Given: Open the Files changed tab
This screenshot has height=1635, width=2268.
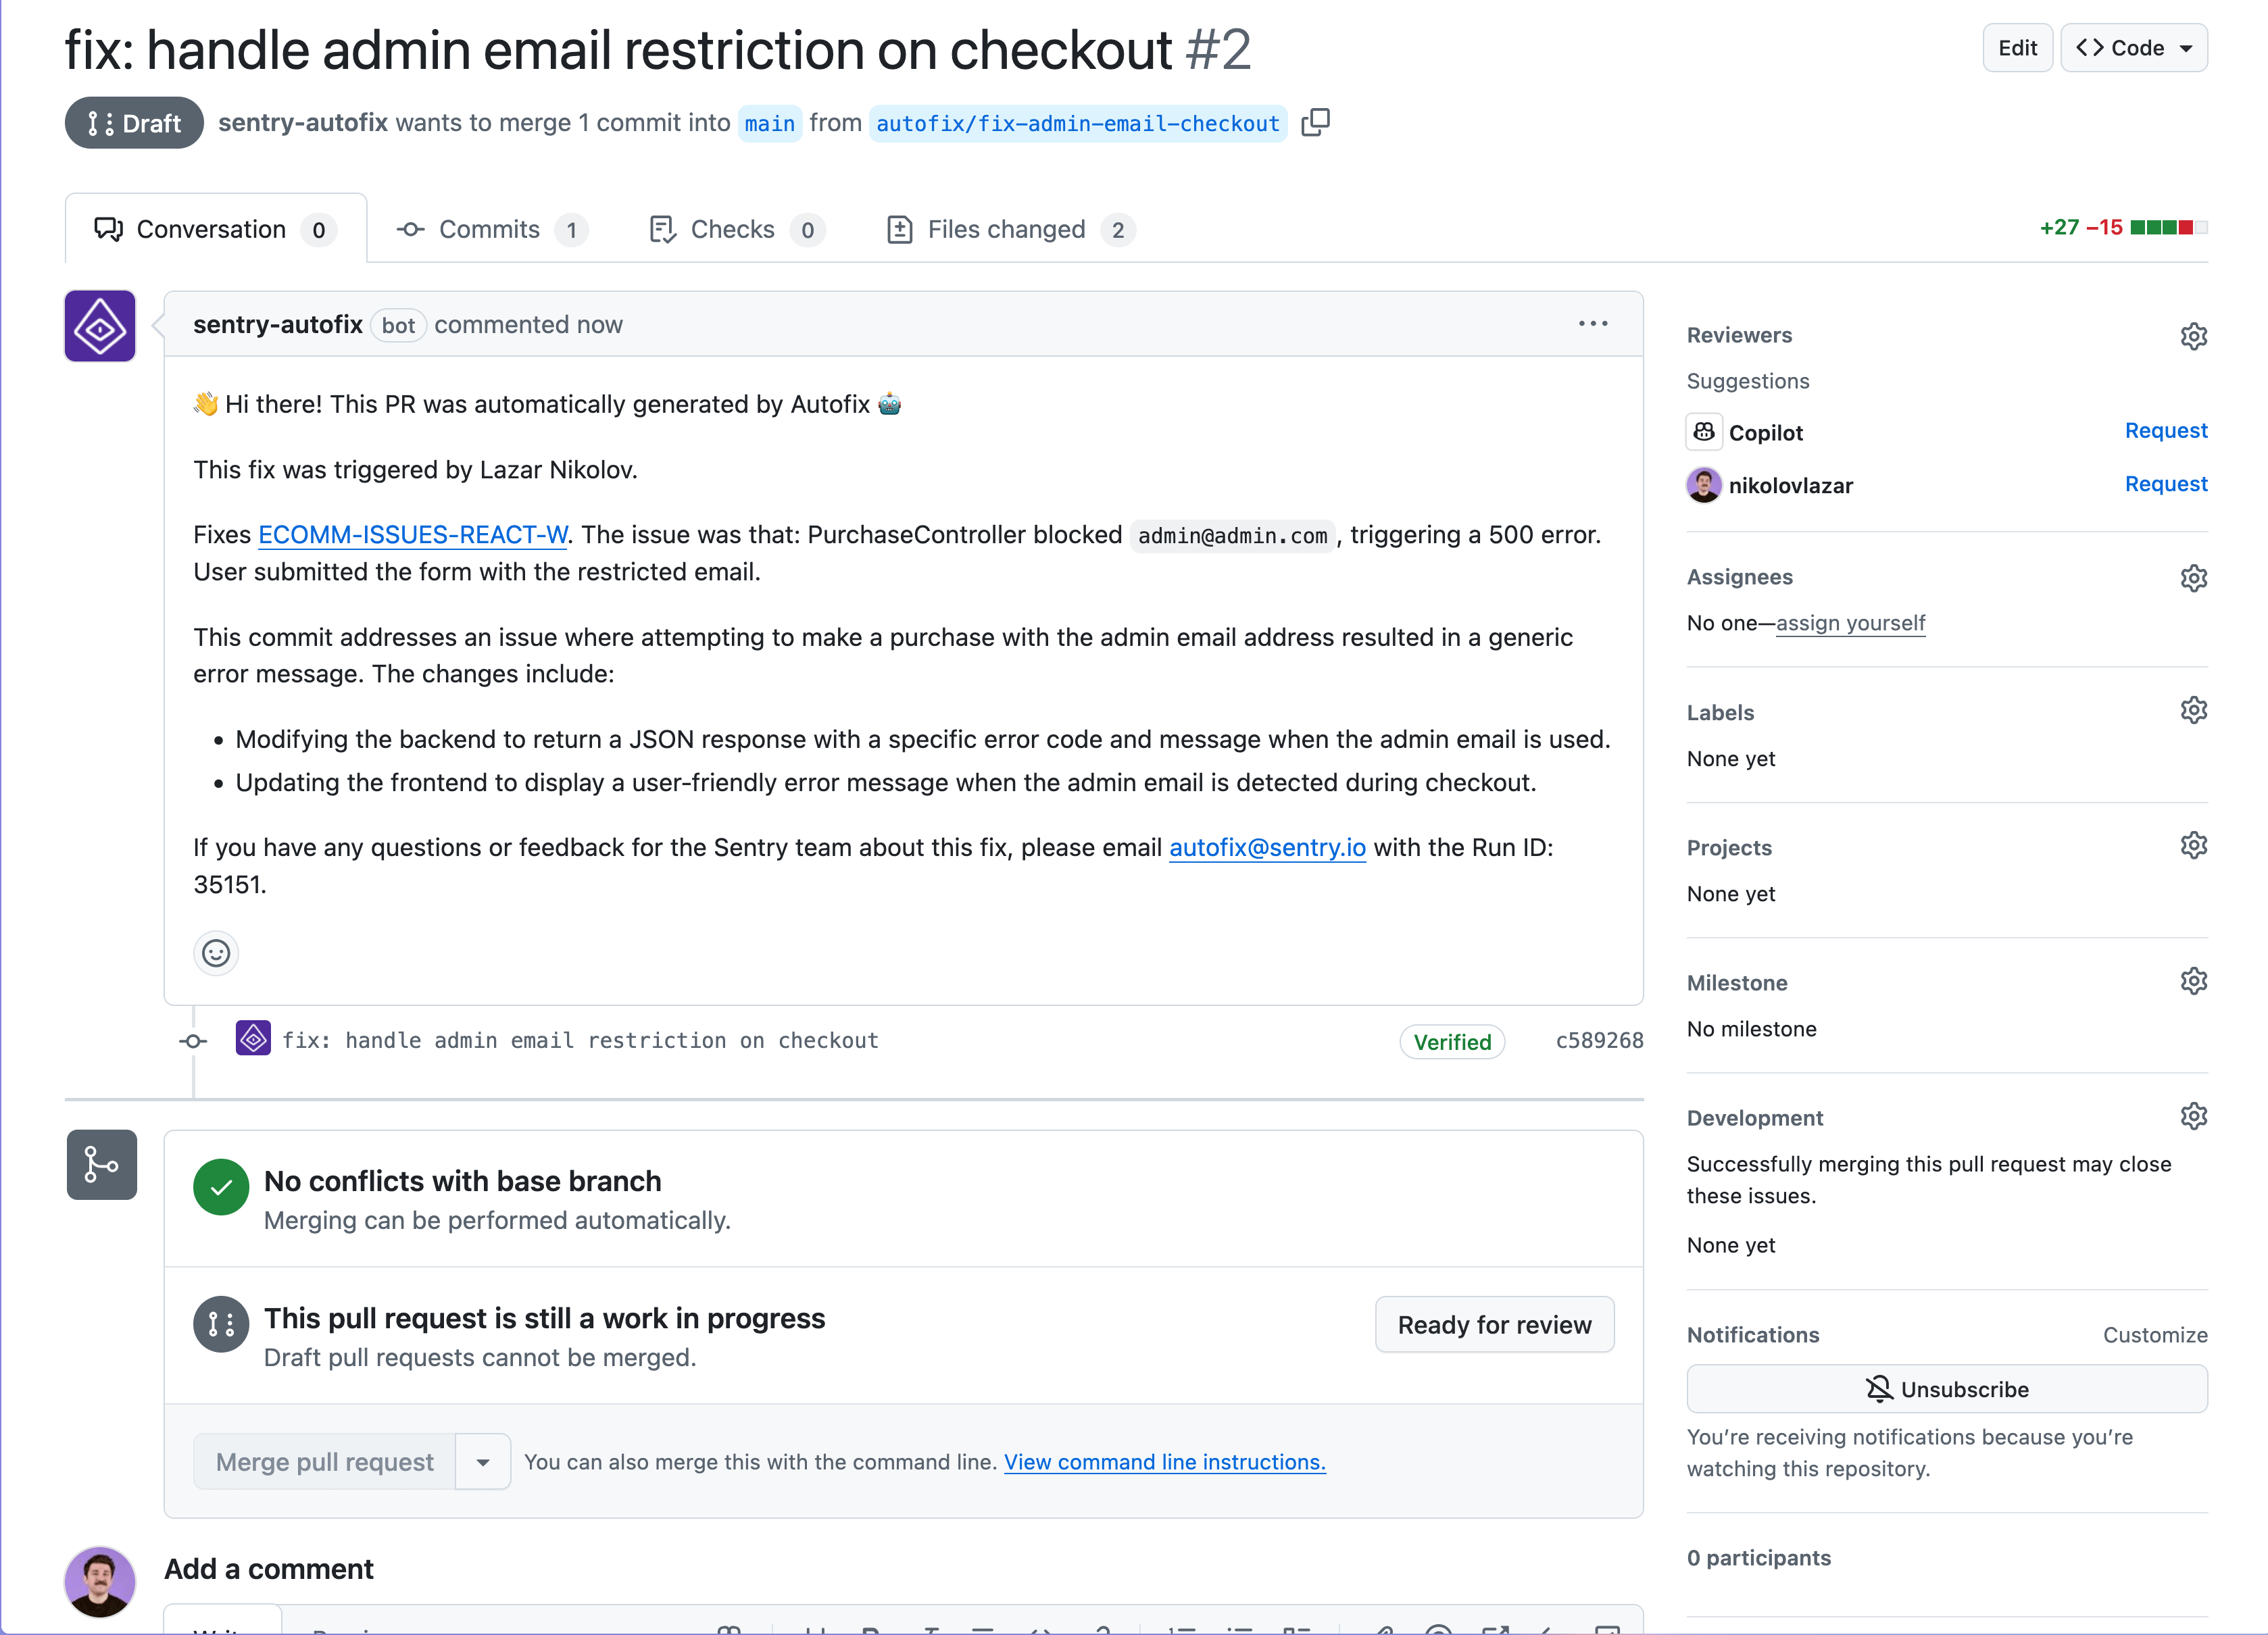Looking at the screenshot, I should pyautogui.click(x=1010, y=229).
